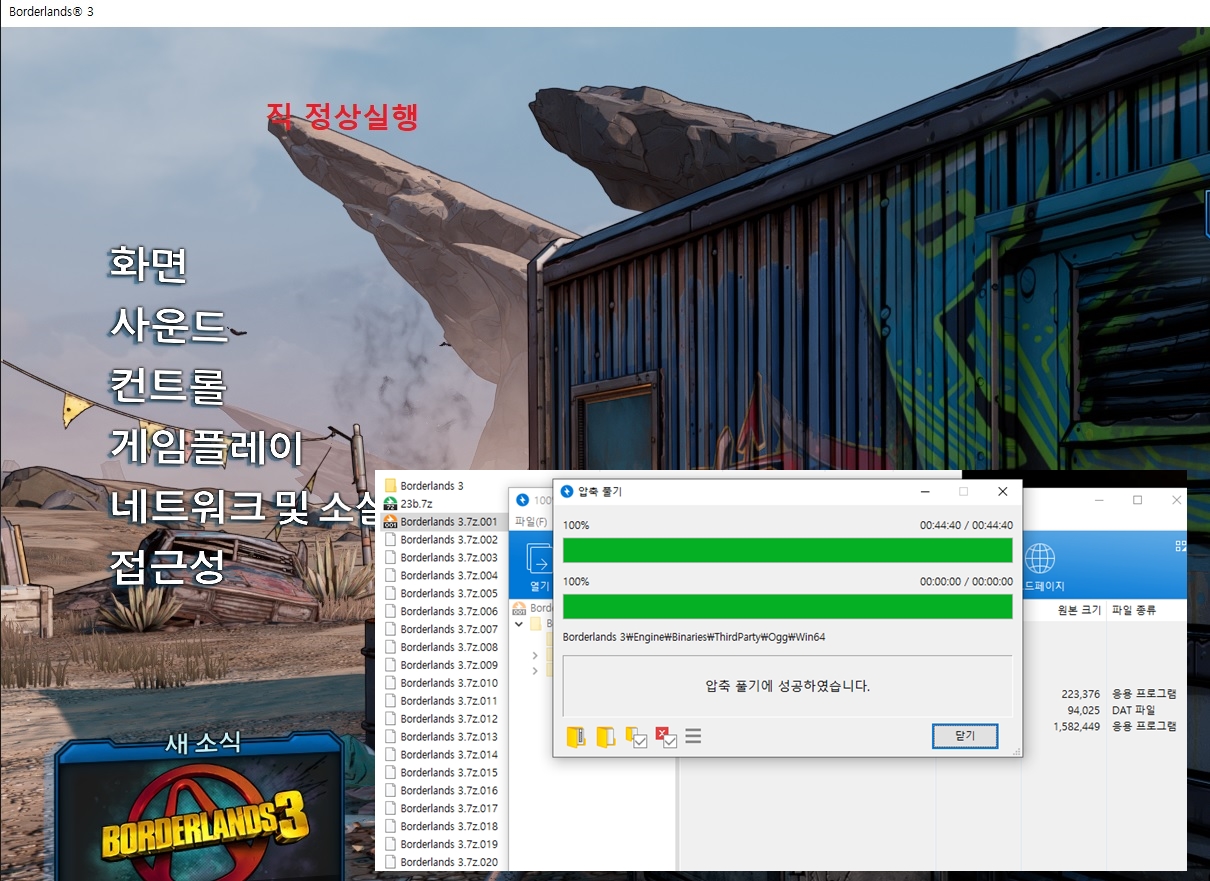Select file Borderlands 3.7z.005
The width and height of the screenshot is (1210, 881).
(x=449, y=594)
